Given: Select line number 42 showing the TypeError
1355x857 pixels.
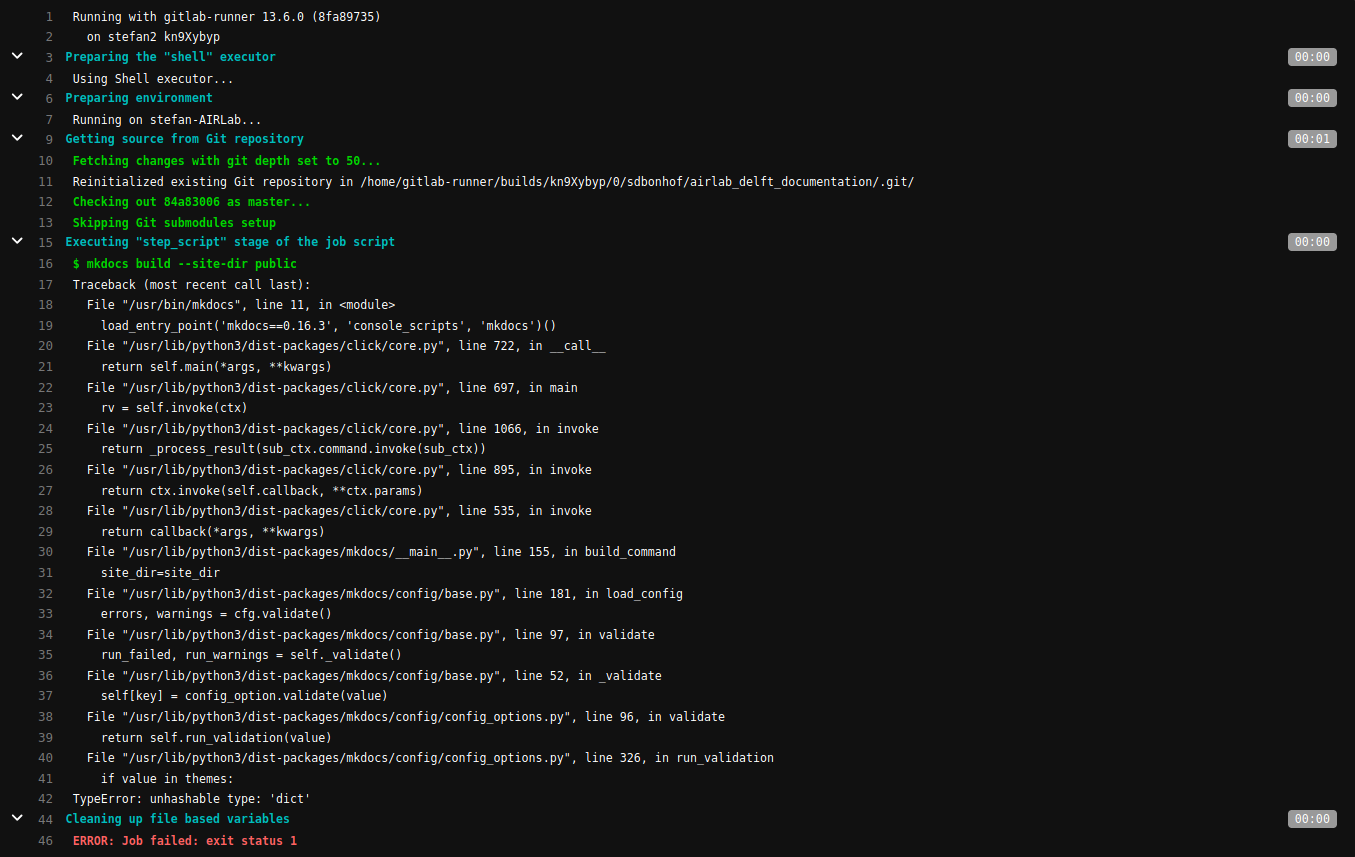Looking at the screenshot, I should [x=45, y=798].
